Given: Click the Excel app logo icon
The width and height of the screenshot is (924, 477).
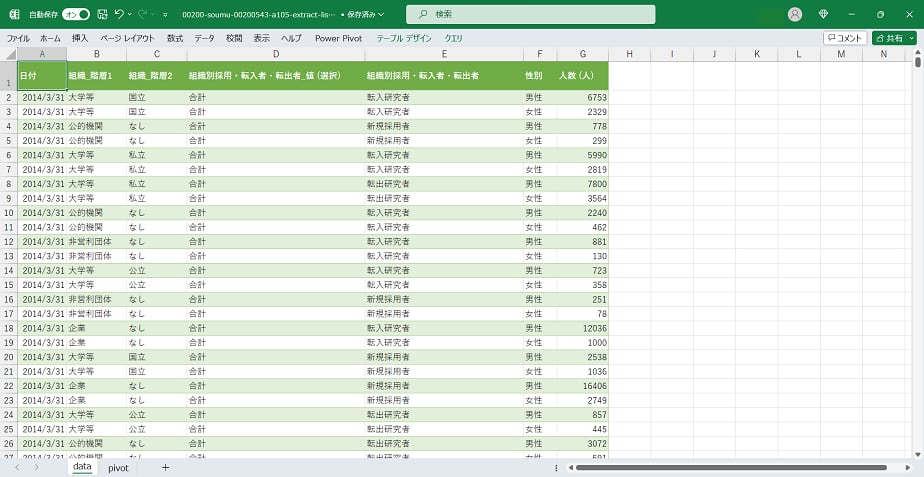Looking at the screenshot, I should pos(14,14).
